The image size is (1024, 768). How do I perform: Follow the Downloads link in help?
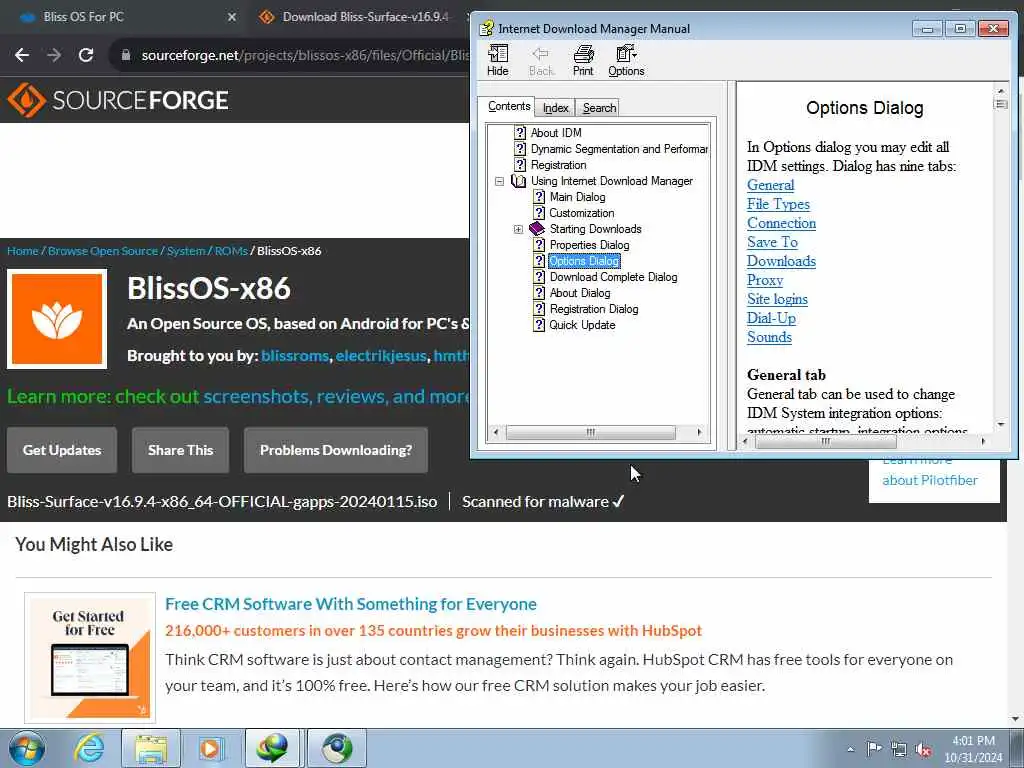pos(782,261)
